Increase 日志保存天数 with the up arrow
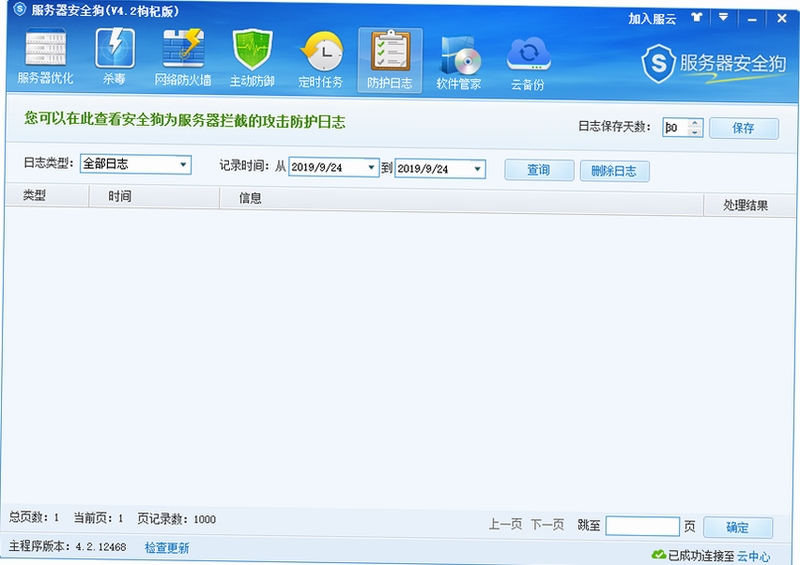Image resolution: width=800 pixels, height=565 pixels. click(695, 123)
